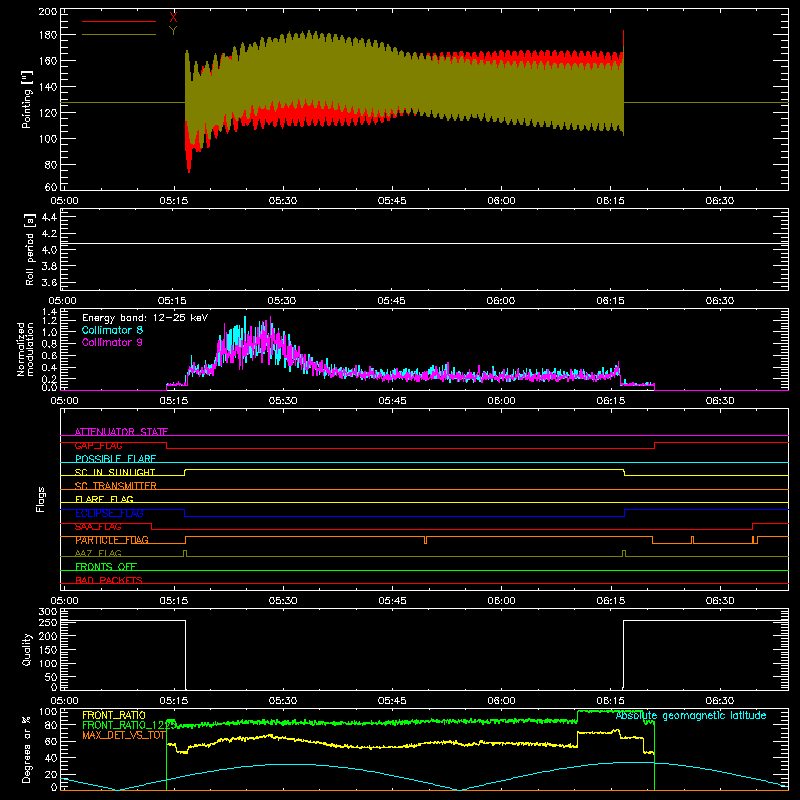Click the 05:15 label under Quality plot
The height and width of the screenshot is (800, 800).
[173, 701]
